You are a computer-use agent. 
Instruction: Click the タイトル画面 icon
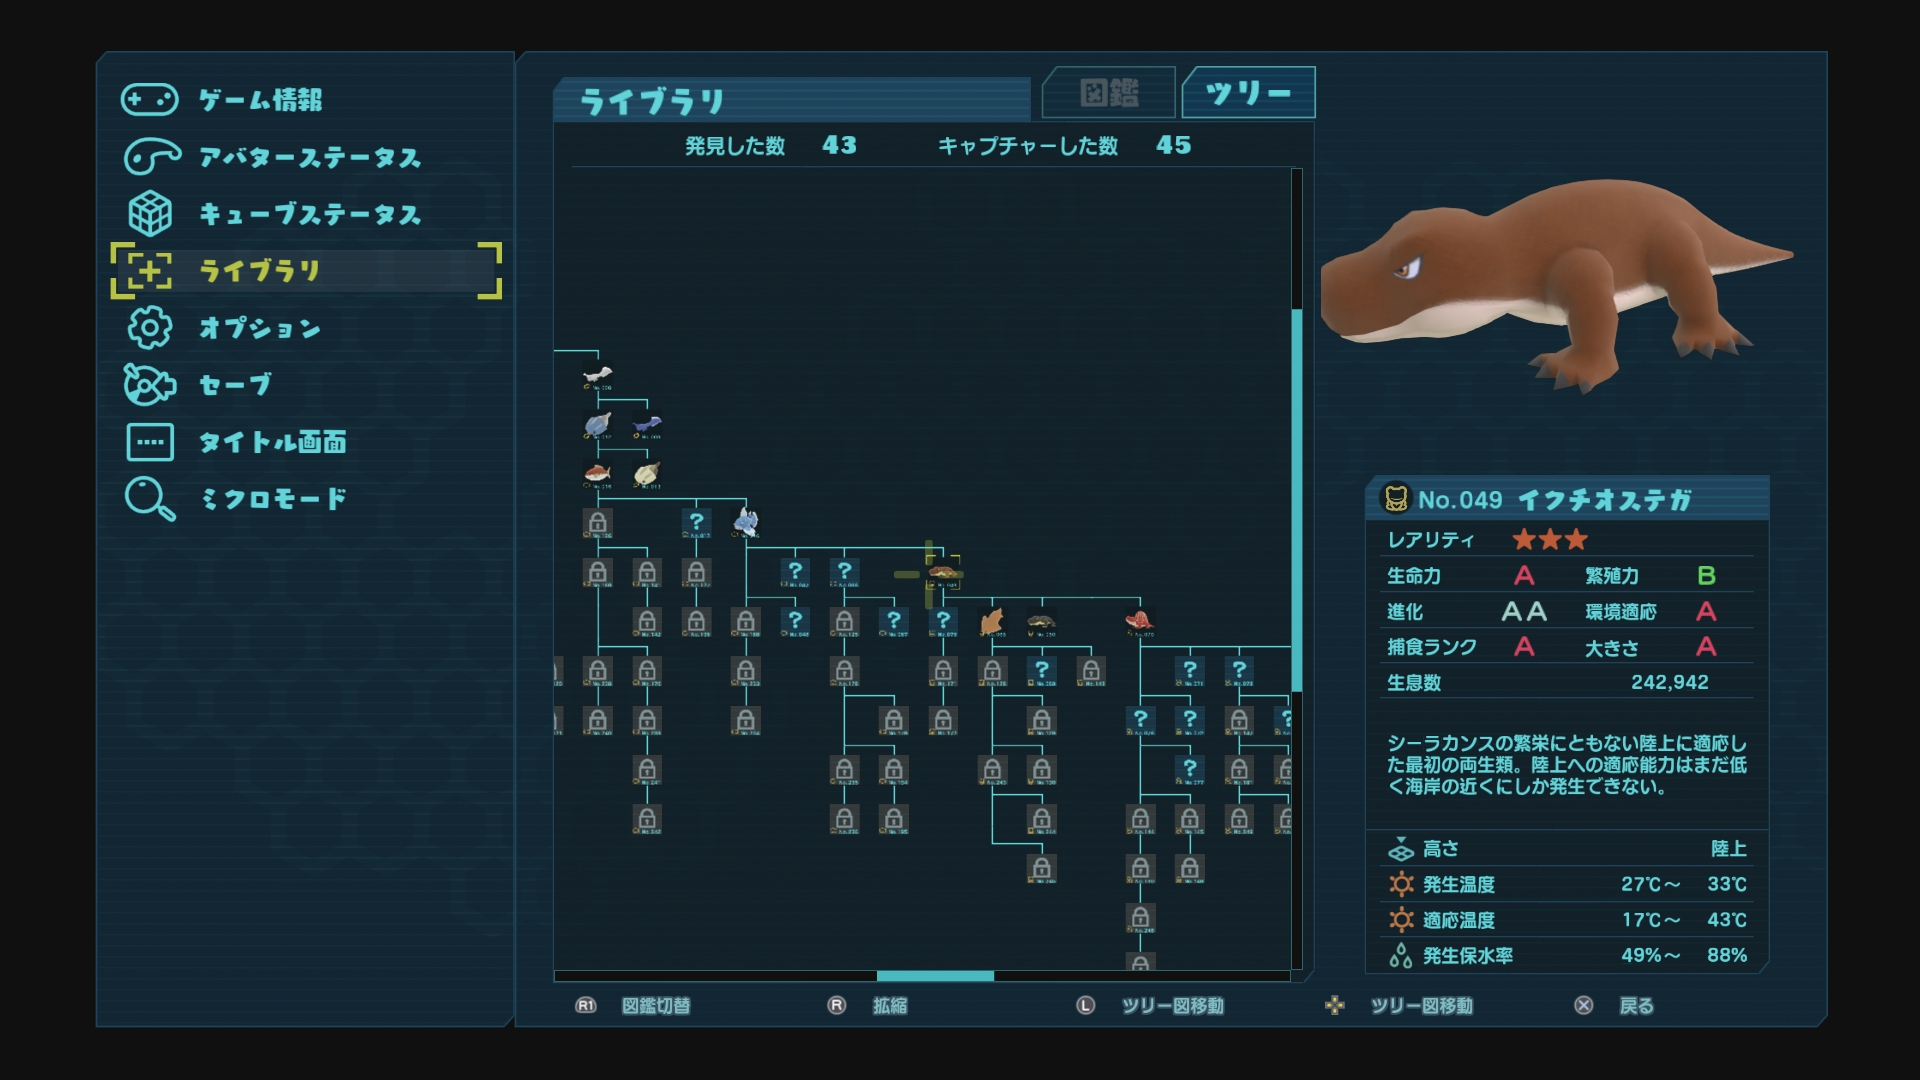(x=150, y=442)
